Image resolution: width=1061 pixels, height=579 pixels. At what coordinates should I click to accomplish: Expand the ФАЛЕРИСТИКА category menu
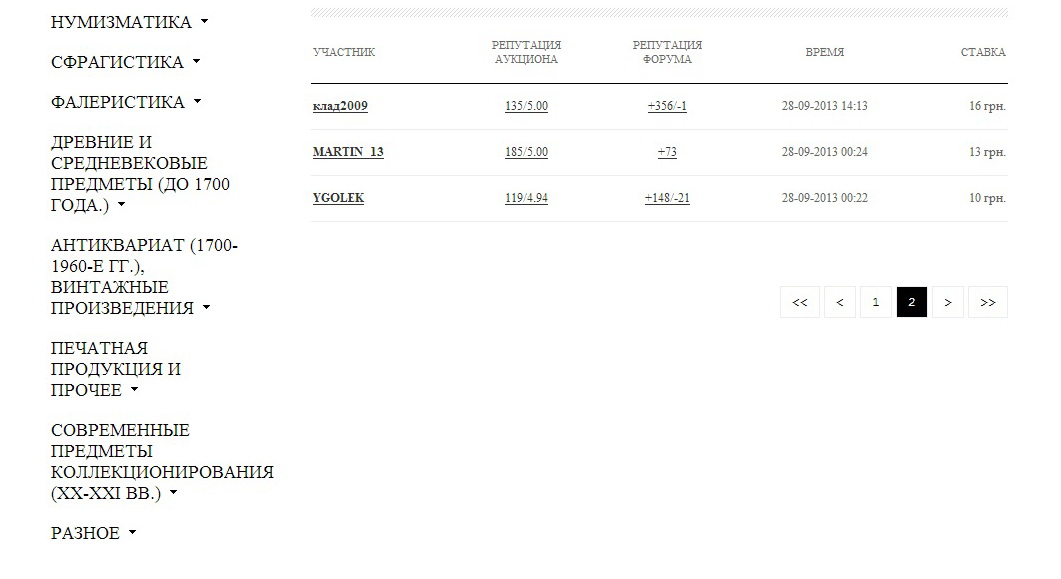coord(126,102)
